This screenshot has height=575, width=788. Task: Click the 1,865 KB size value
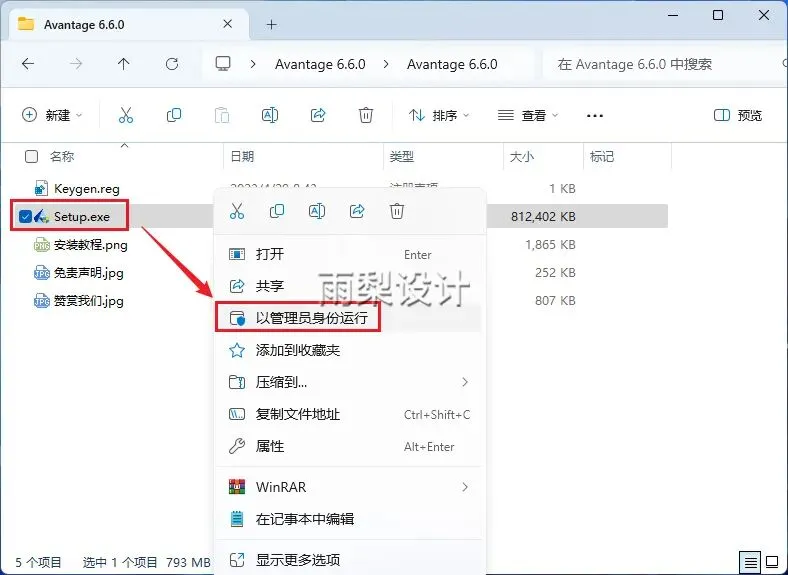point(550,245)
